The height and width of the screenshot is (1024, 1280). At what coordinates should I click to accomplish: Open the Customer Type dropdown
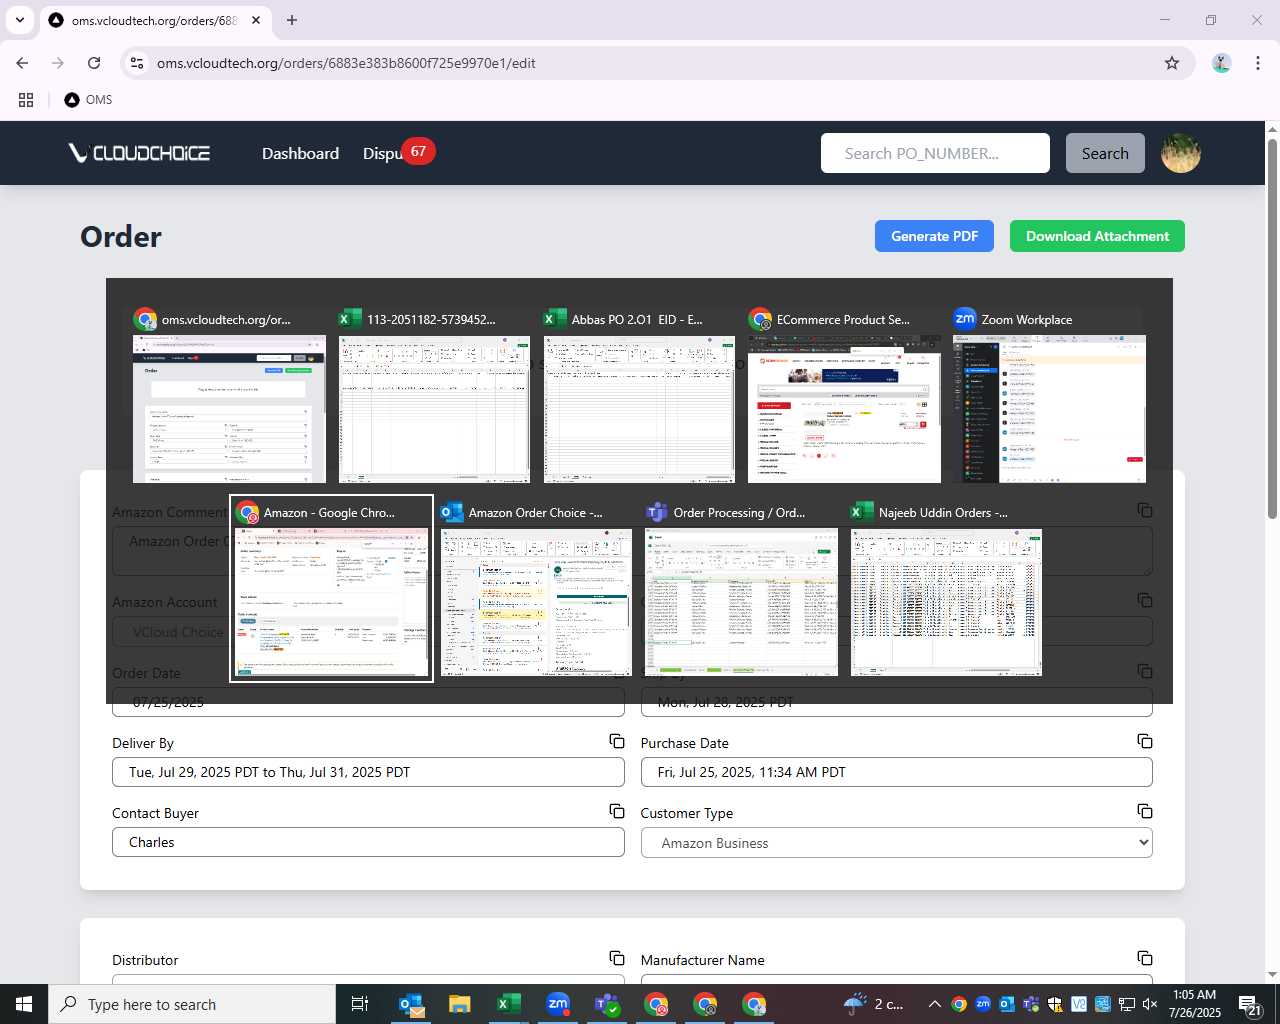point(896,843)
